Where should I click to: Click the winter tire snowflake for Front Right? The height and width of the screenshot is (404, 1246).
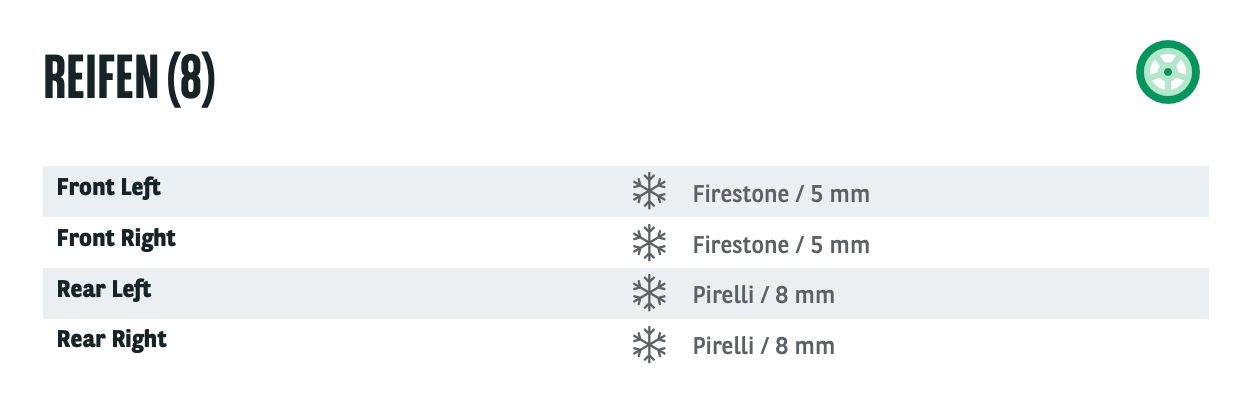click(649, 242)
